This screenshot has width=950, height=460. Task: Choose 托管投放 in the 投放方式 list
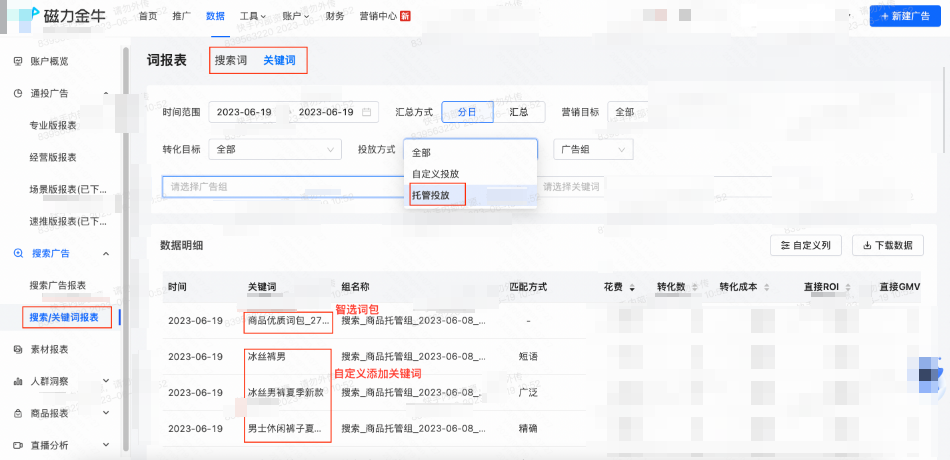[x=470, y=195]
